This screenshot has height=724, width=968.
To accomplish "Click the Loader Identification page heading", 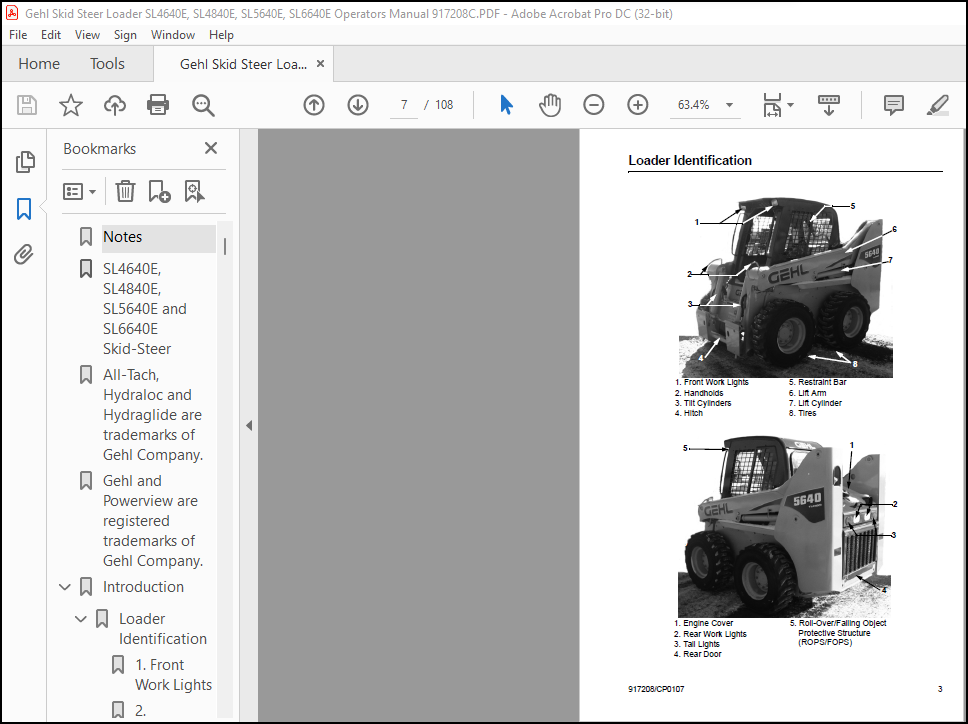I will [x=690, y=160].
